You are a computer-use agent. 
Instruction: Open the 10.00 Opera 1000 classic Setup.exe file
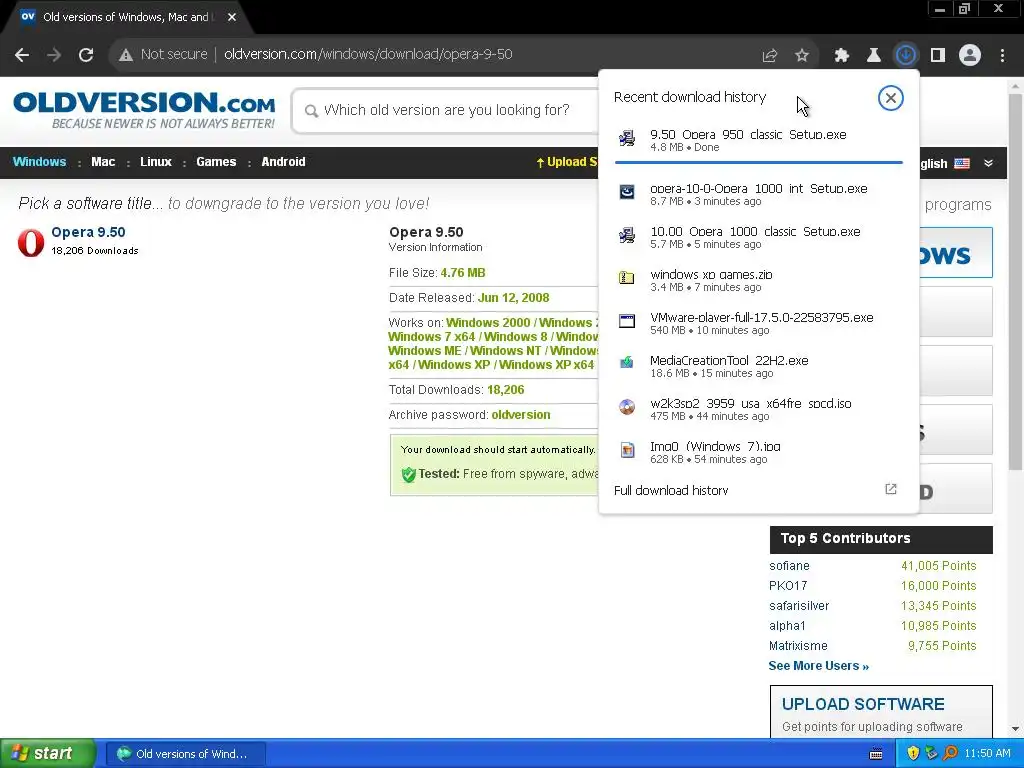point(758,237)
